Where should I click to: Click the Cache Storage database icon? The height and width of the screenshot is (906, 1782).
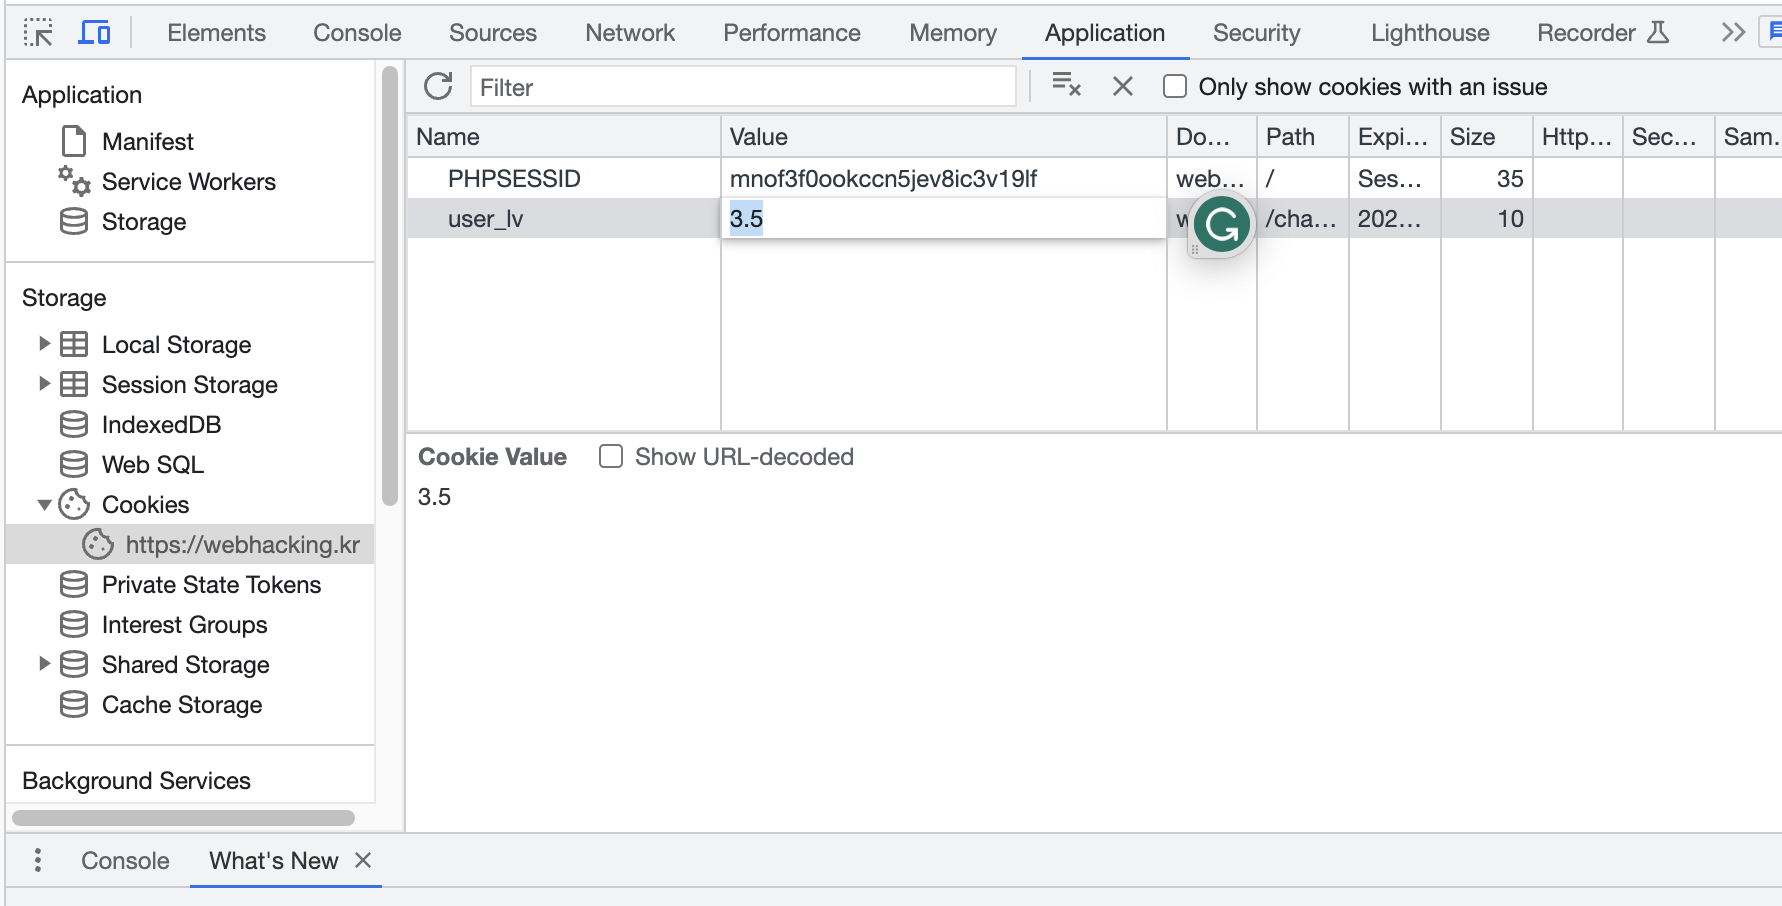[74, 704]
